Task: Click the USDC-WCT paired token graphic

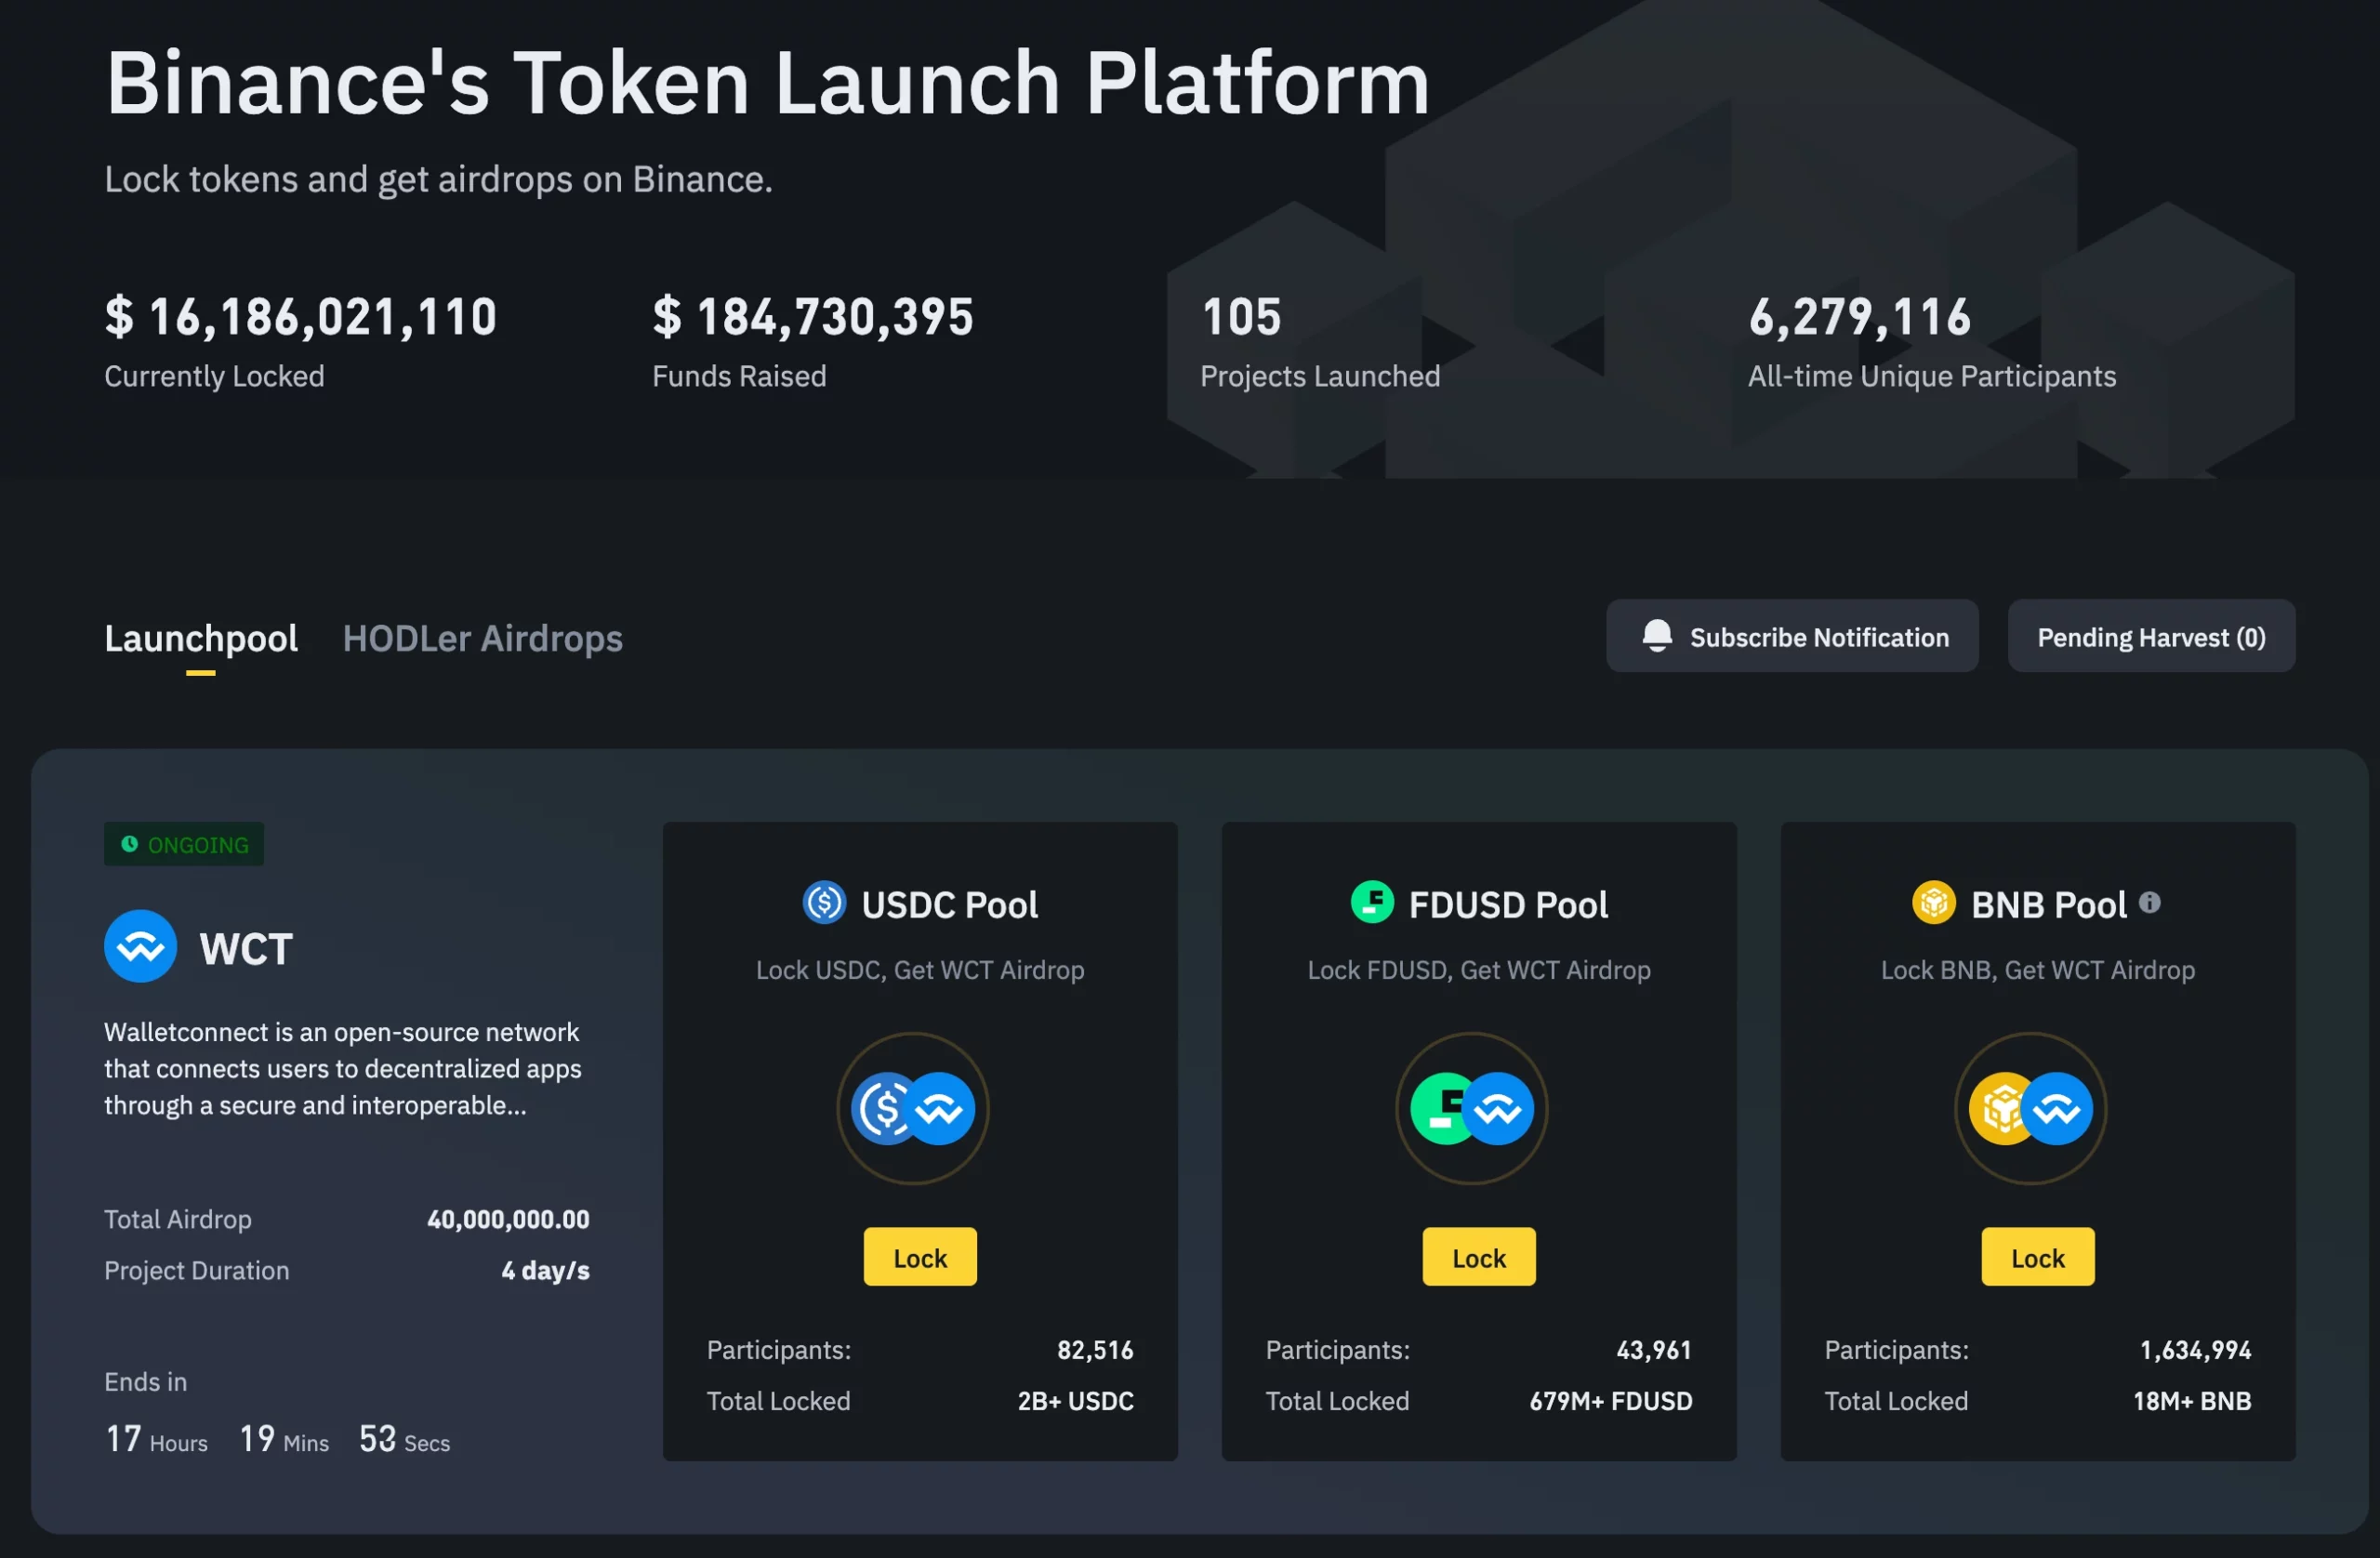Action: coord(913,1109)
